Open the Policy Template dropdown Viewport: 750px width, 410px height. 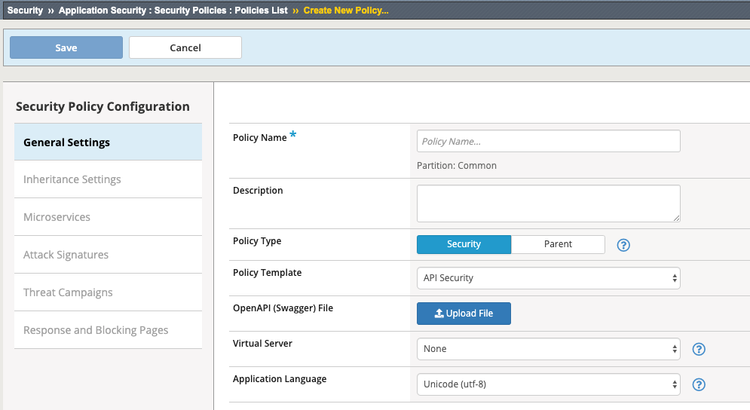click(548, 277)
